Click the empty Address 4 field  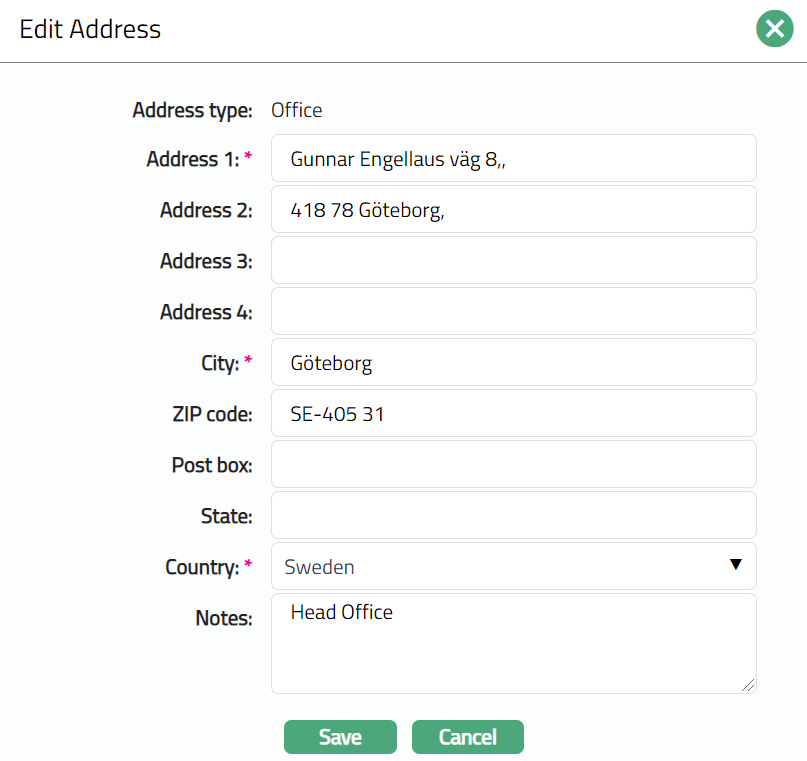[x=513, y=312]
